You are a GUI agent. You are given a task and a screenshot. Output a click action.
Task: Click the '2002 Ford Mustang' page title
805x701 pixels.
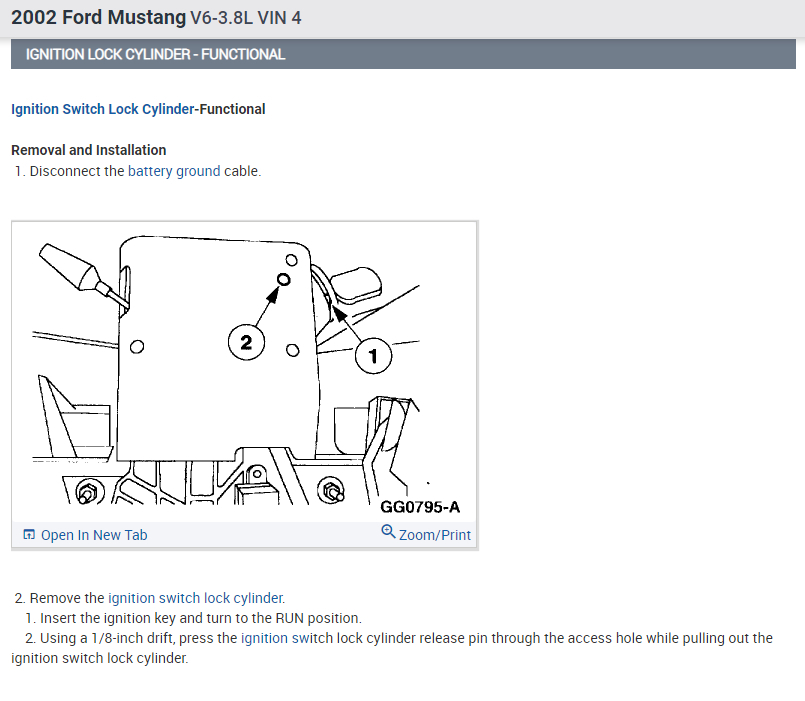pos(99,17)
